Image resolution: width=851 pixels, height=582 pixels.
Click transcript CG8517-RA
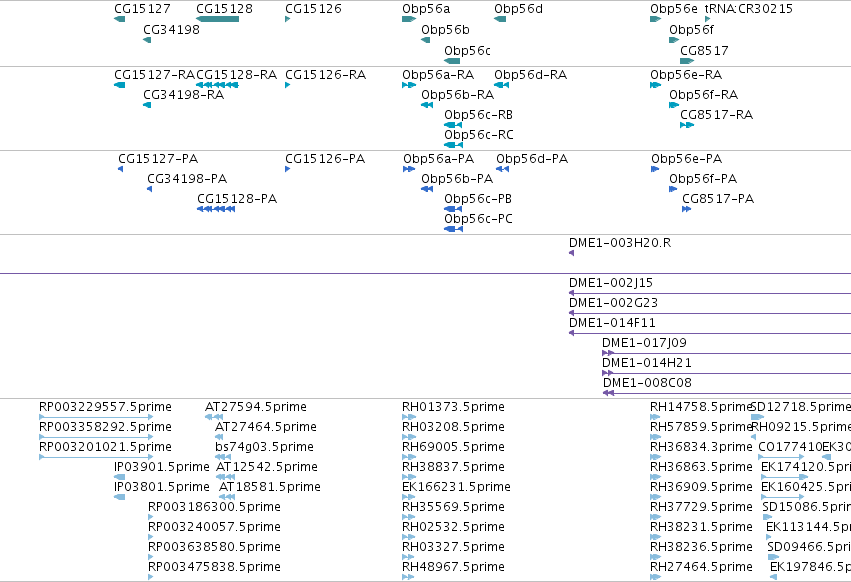[716, 115]
